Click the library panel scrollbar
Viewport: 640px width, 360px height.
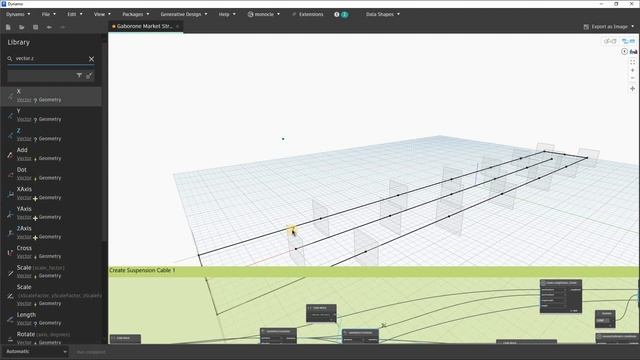coord(104,143)
